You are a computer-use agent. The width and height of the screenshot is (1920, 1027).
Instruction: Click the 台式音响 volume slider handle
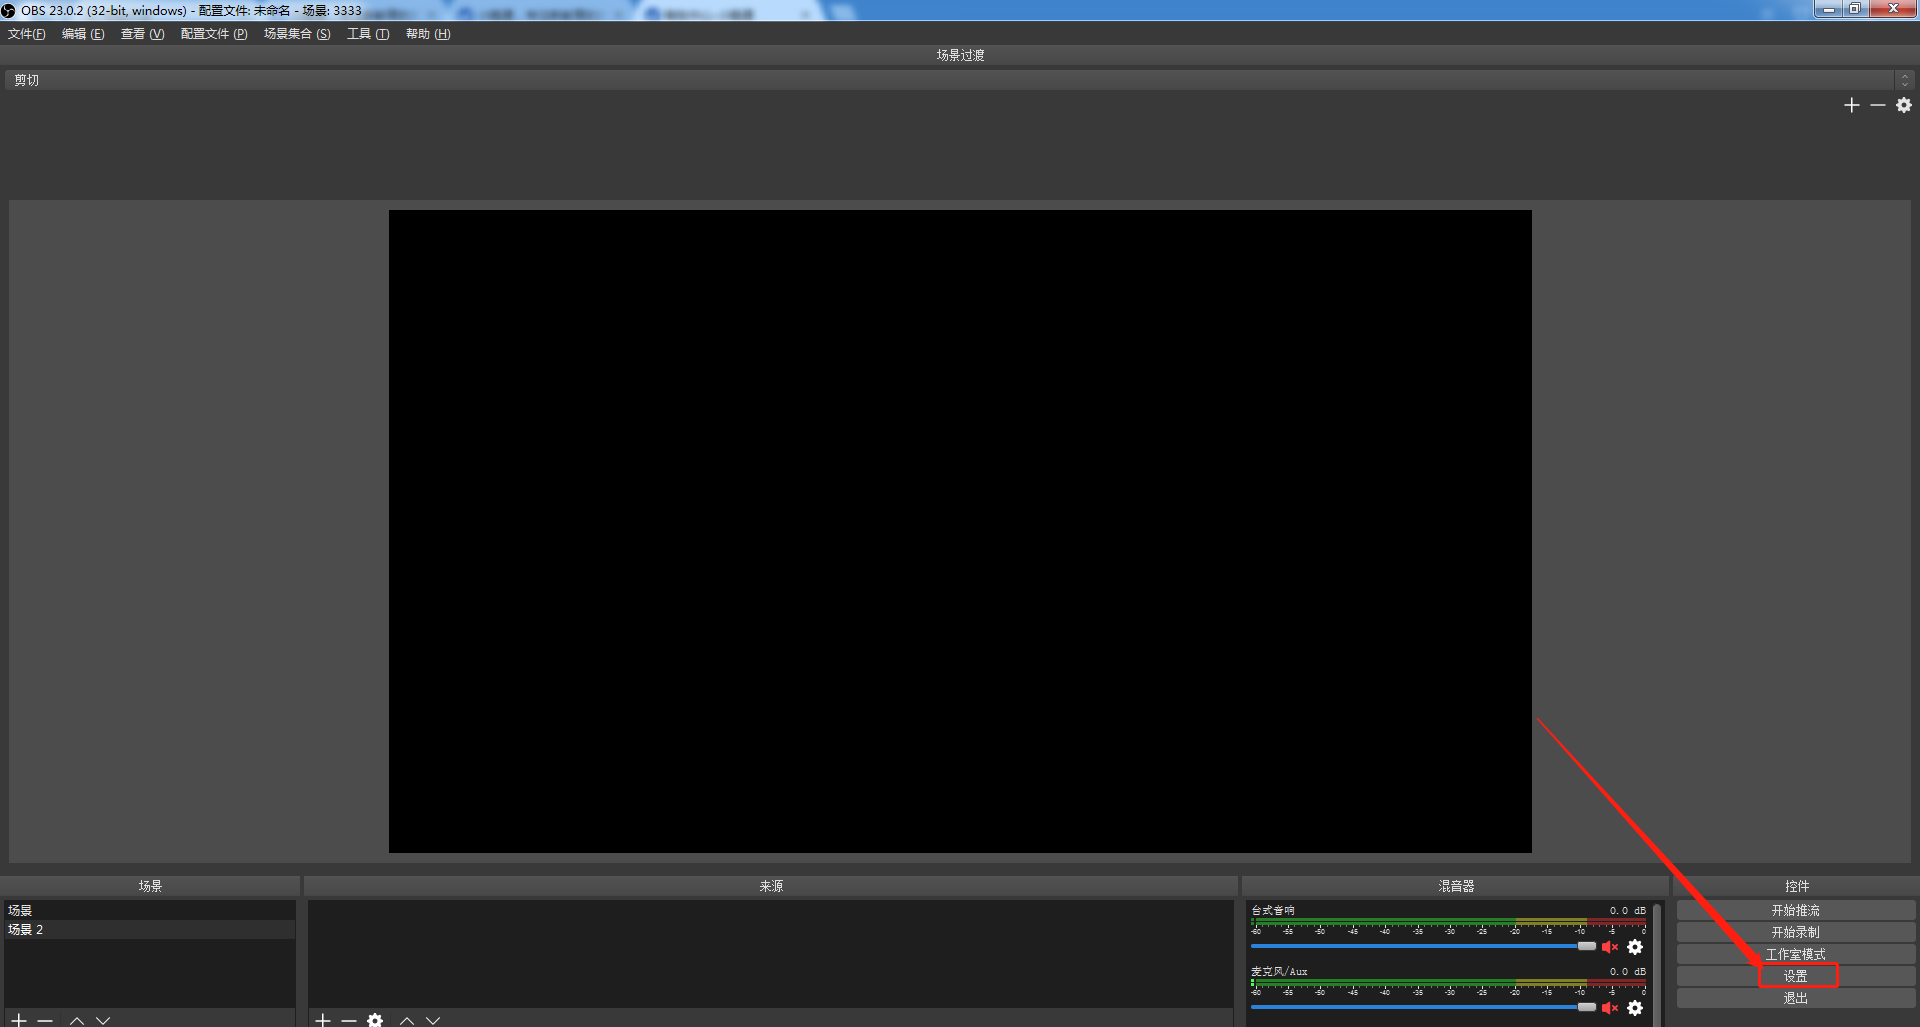[x=1586, y=946]
